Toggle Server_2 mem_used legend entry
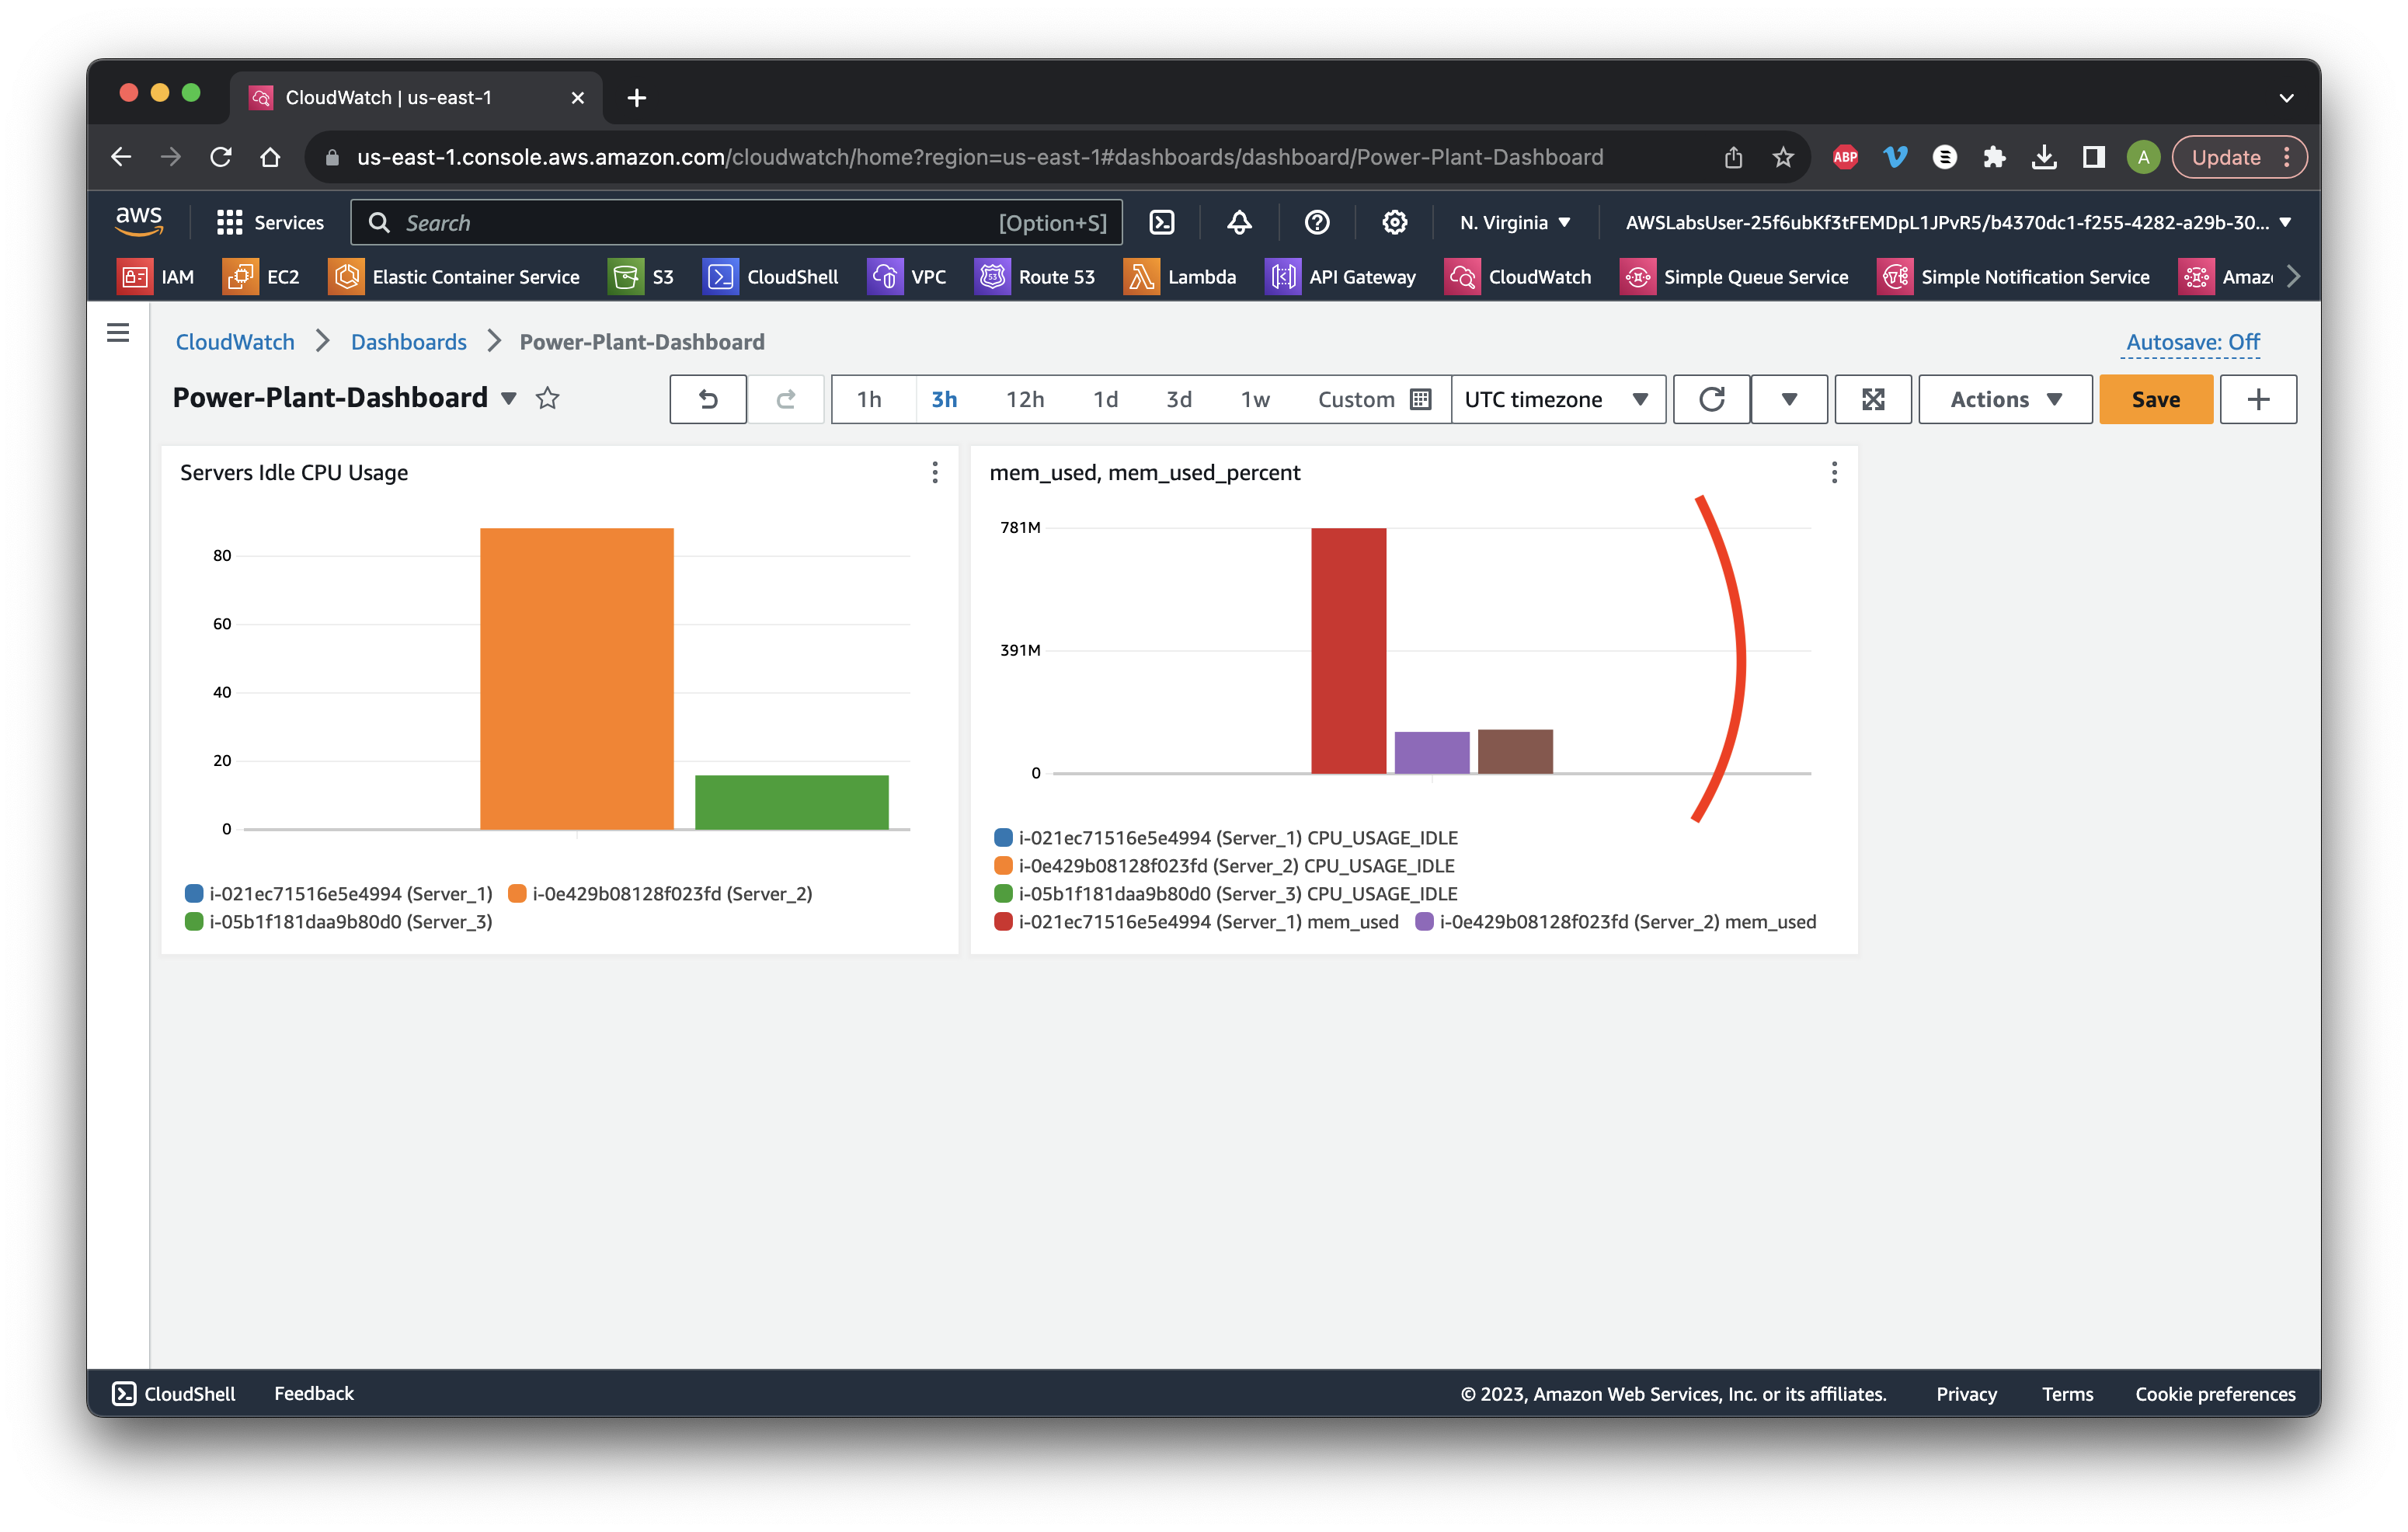 pyautogui.click(x=1616, y=921)
